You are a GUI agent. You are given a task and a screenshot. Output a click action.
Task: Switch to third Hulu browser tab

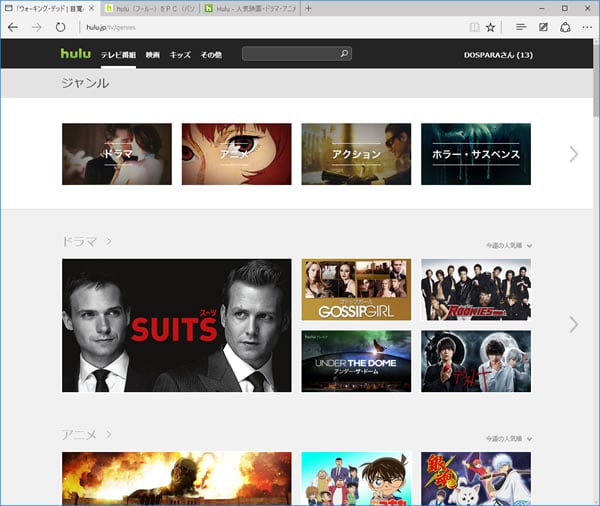point(251,8)
